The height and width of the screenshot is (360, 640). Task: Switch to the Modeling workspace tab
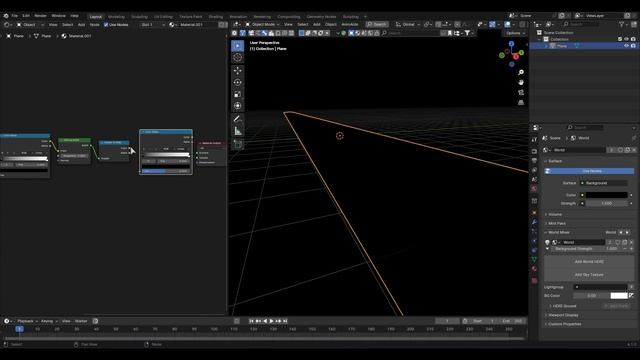[116, 17]
